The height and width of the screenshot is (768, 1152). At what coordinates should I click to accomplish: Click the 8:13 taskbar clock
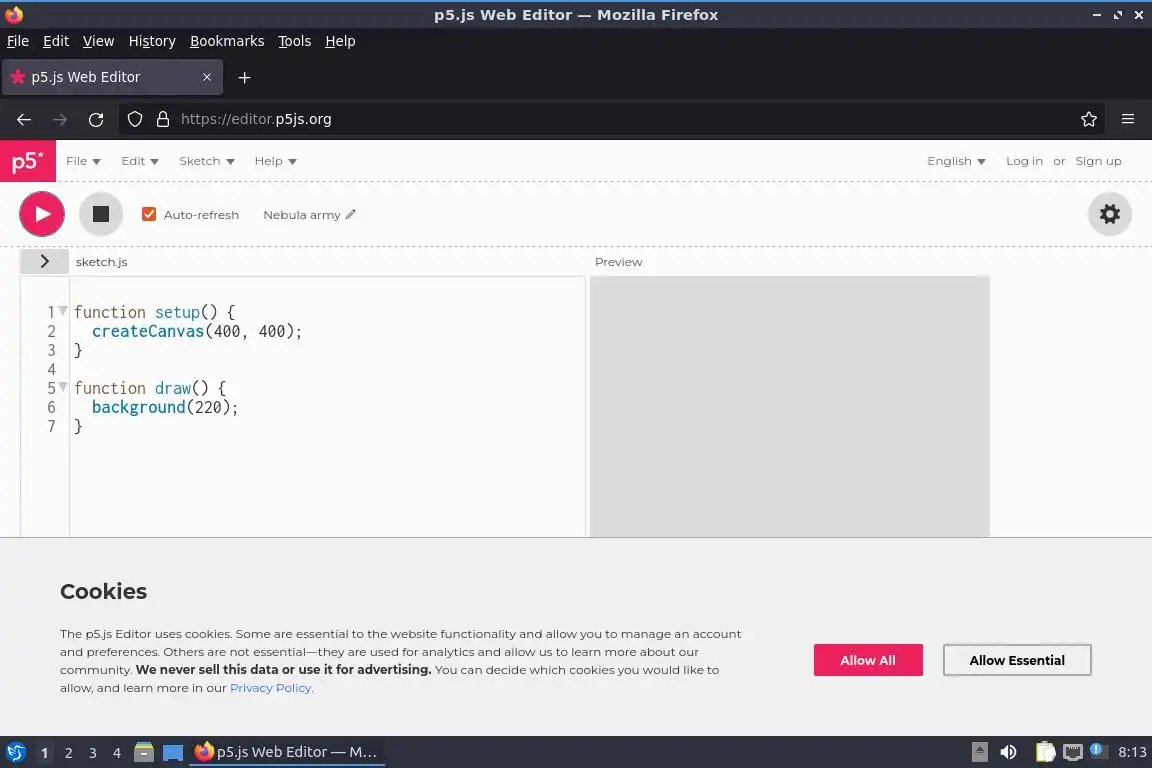(1131, 752)
